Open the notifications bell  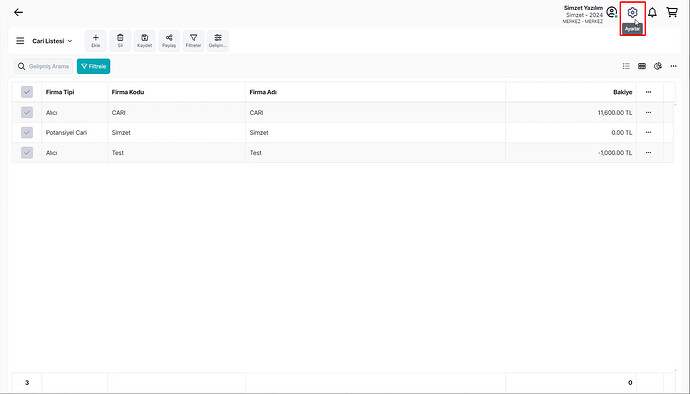pyautogui.click(x=652, y=12)
